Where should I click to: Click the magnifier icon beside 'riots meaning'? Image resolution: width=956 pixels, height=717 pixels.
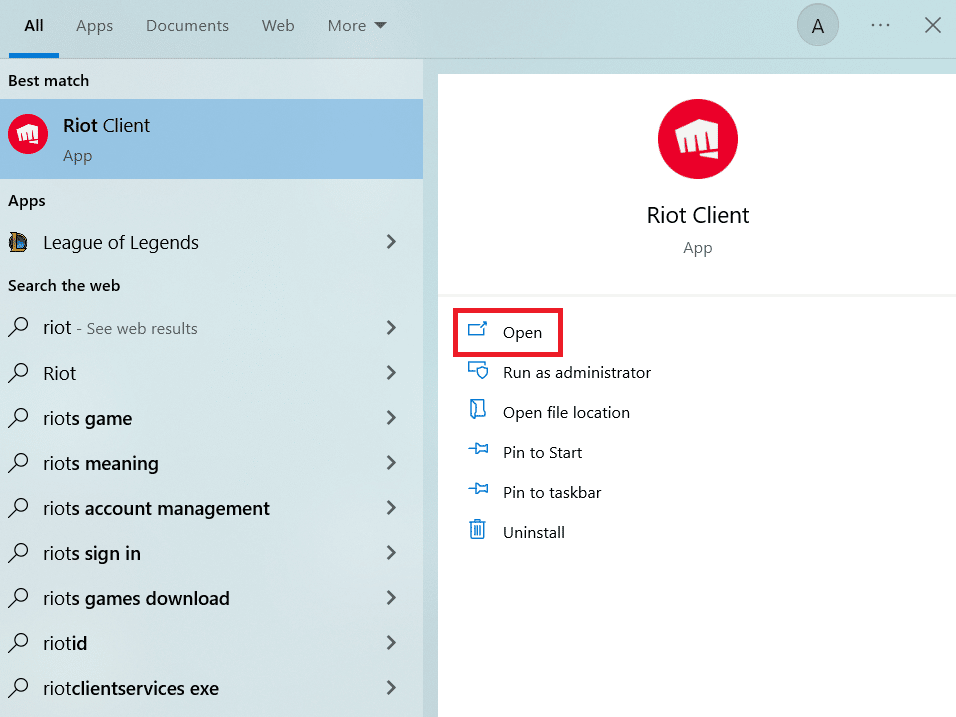(18, 463)
